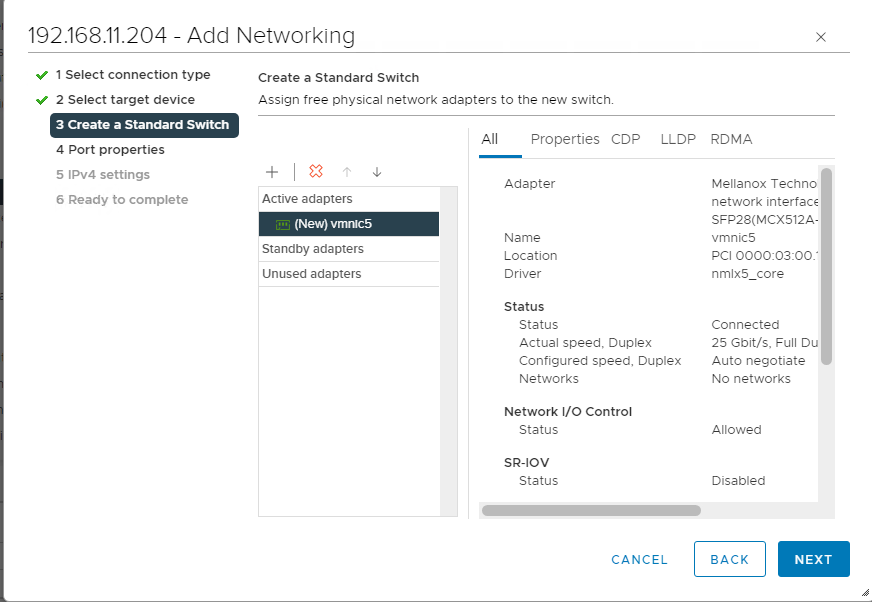Switch to the CDP tab

(x=626, y=139)
